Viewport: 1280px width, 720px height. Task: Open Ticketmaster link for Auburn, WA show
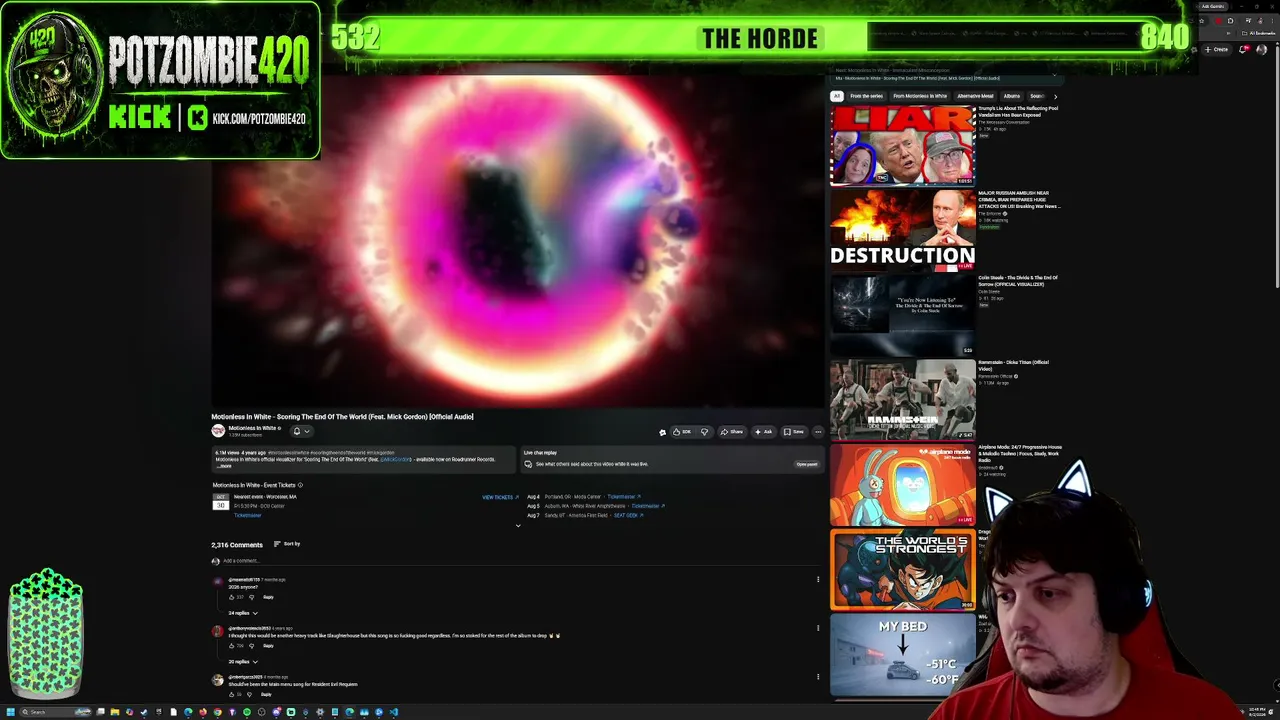coord(648,506)
